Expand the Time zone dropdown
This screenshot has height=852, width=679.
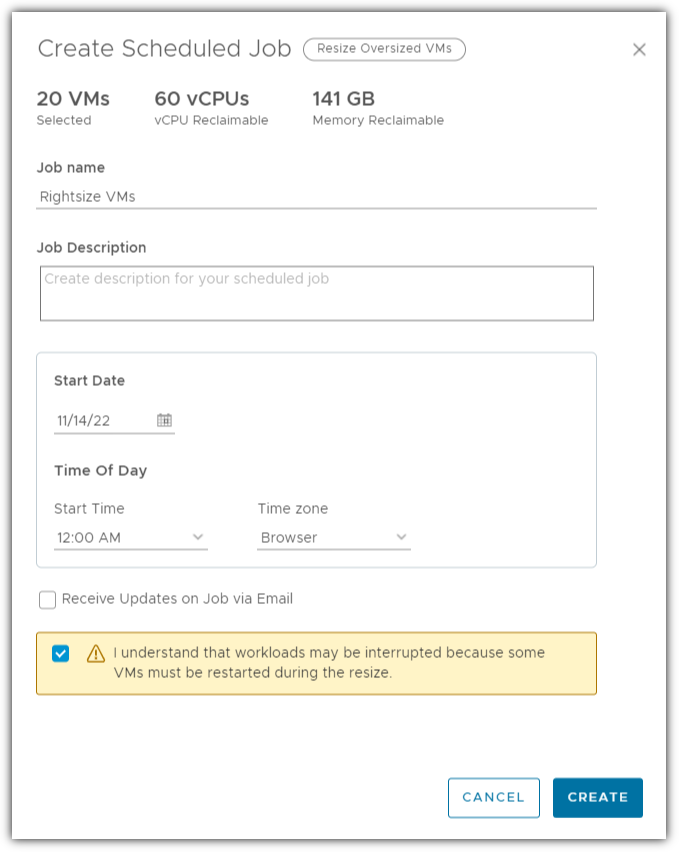click(334, 538)
